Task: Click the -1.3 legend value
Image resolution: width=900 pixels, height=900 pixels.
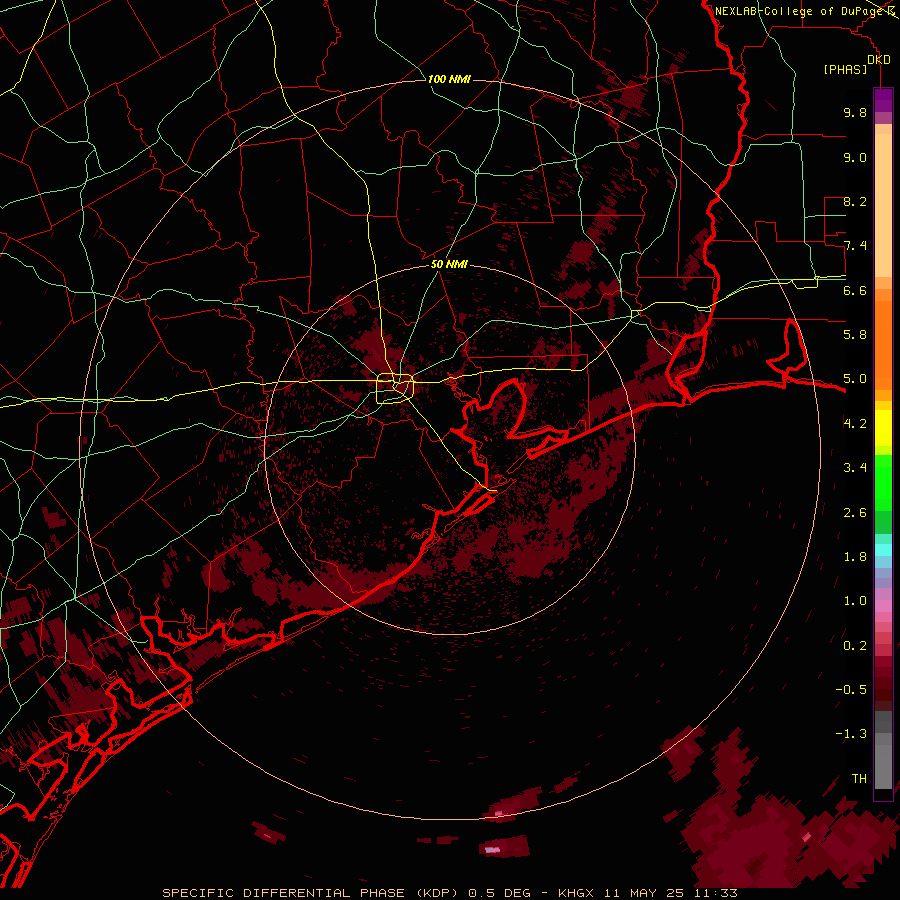Action: (851, 734)
